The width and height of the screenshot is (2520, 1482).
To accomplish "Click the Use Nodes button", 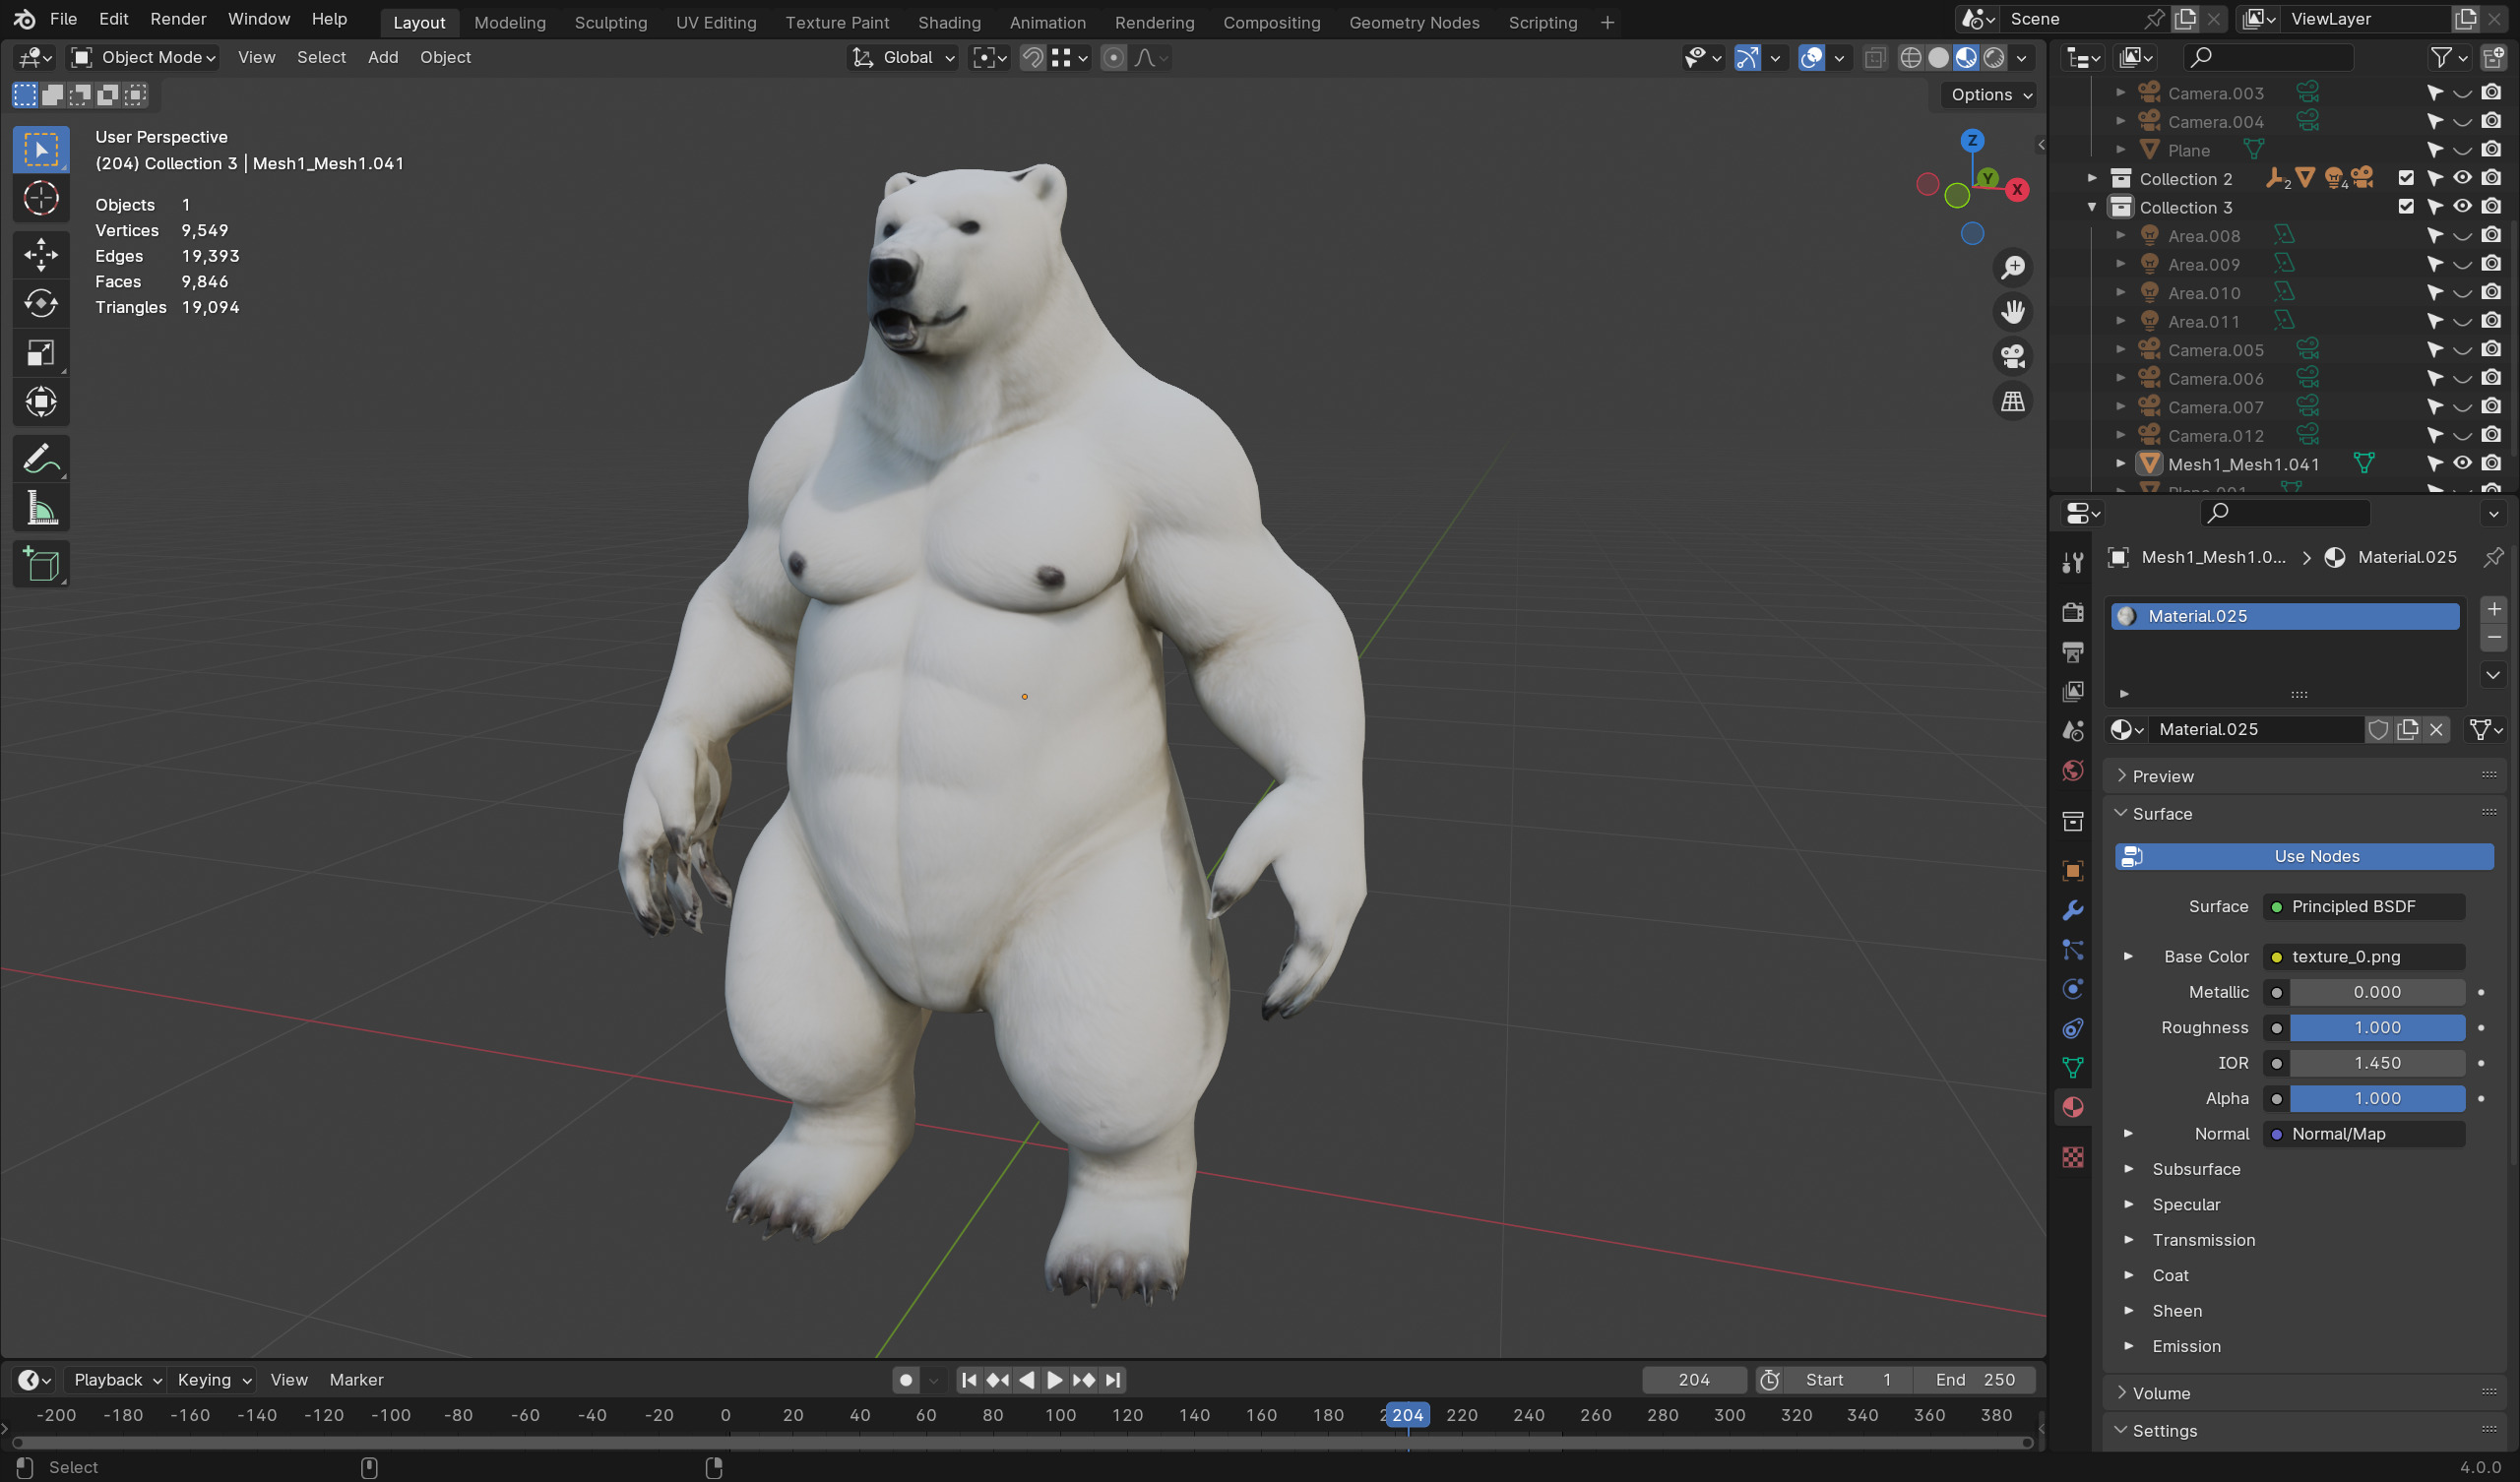I will coord(2304,857).
